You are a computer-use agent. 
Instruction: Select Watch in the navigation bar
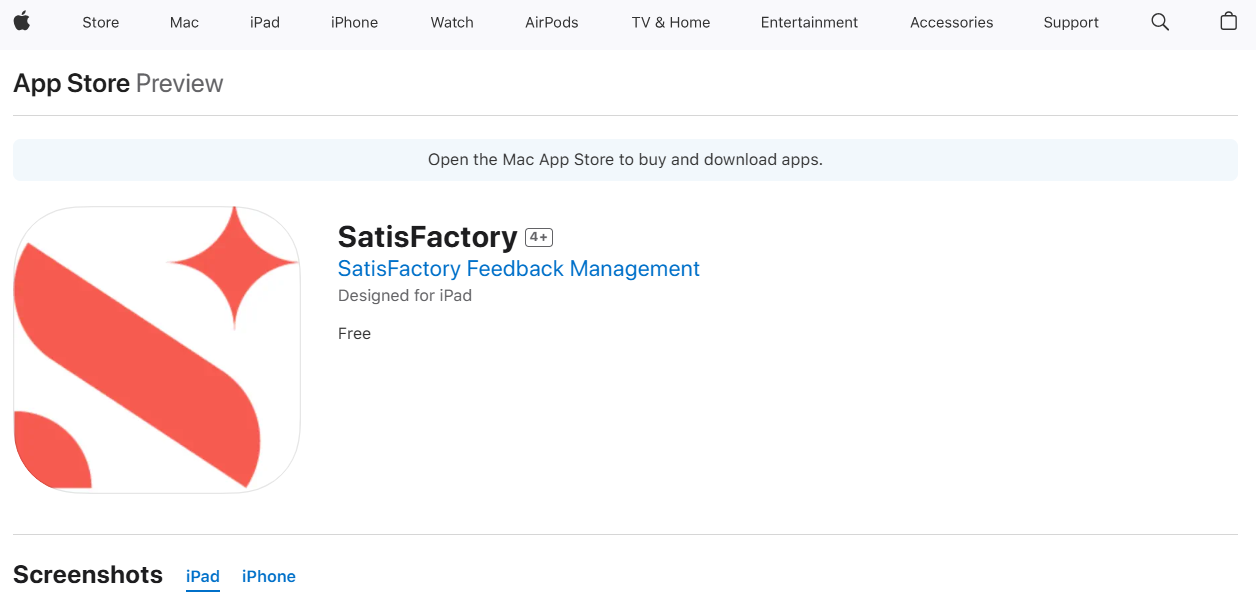pos(452,22)
